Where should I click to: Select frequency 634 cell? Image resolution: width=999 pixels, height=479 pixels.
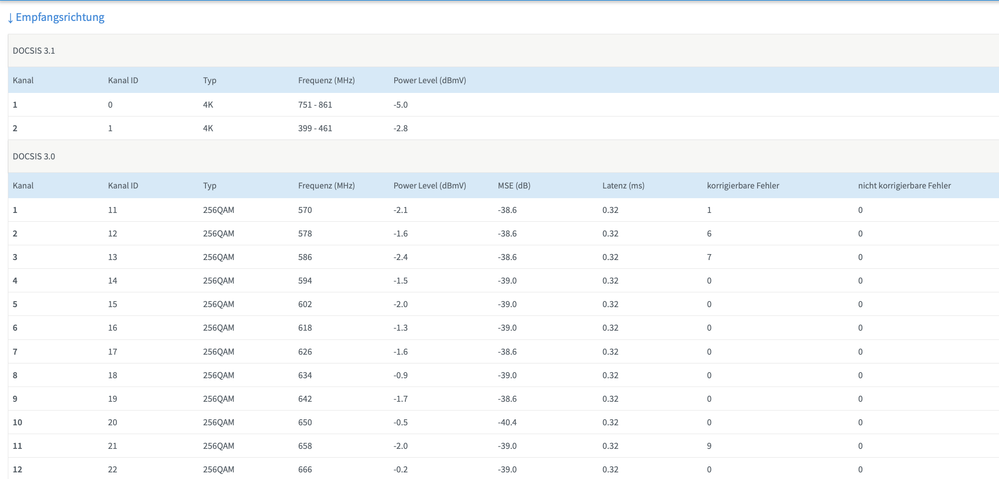click(x=305, y=375)
